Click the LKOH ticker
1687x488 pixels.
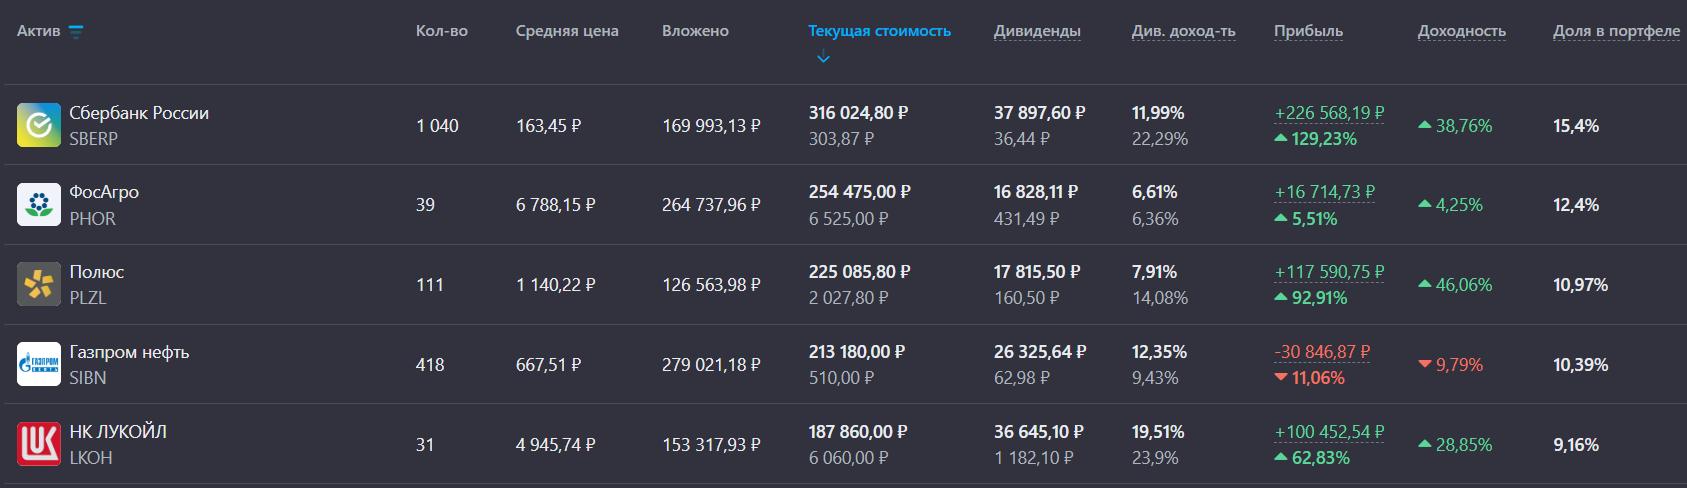point(90,458)
